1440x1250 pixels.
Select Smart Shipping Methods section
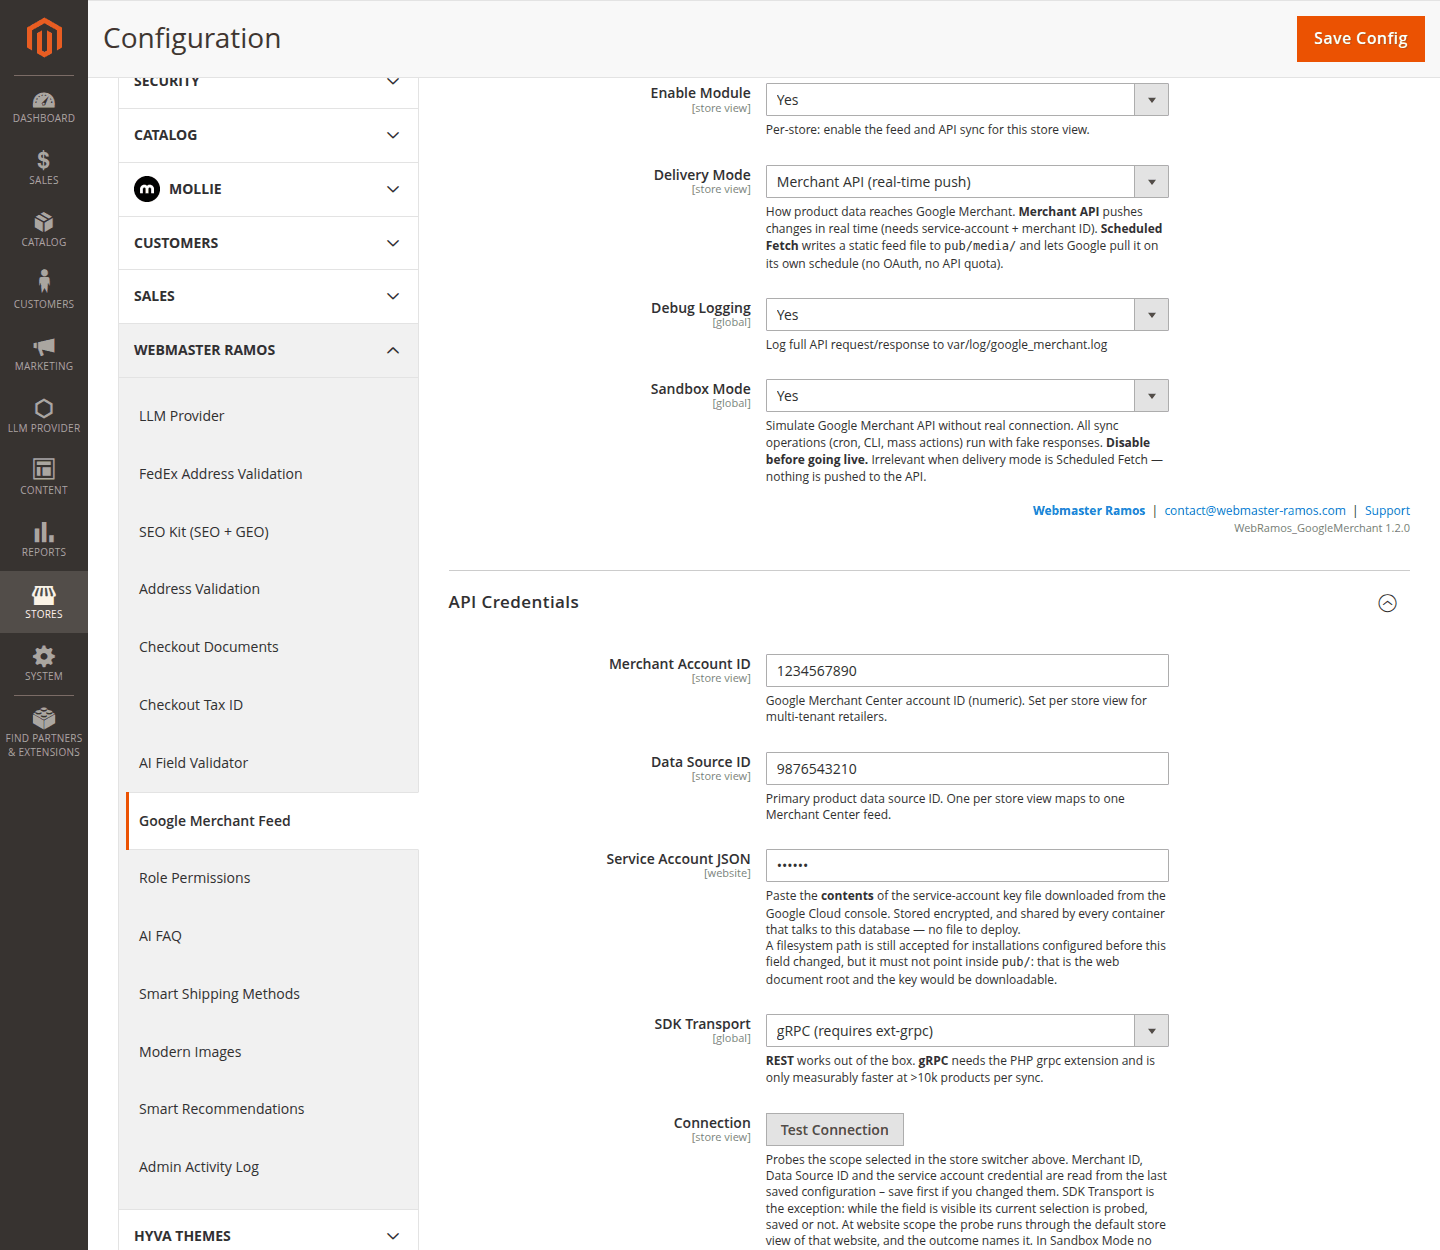tap(268, 994)
